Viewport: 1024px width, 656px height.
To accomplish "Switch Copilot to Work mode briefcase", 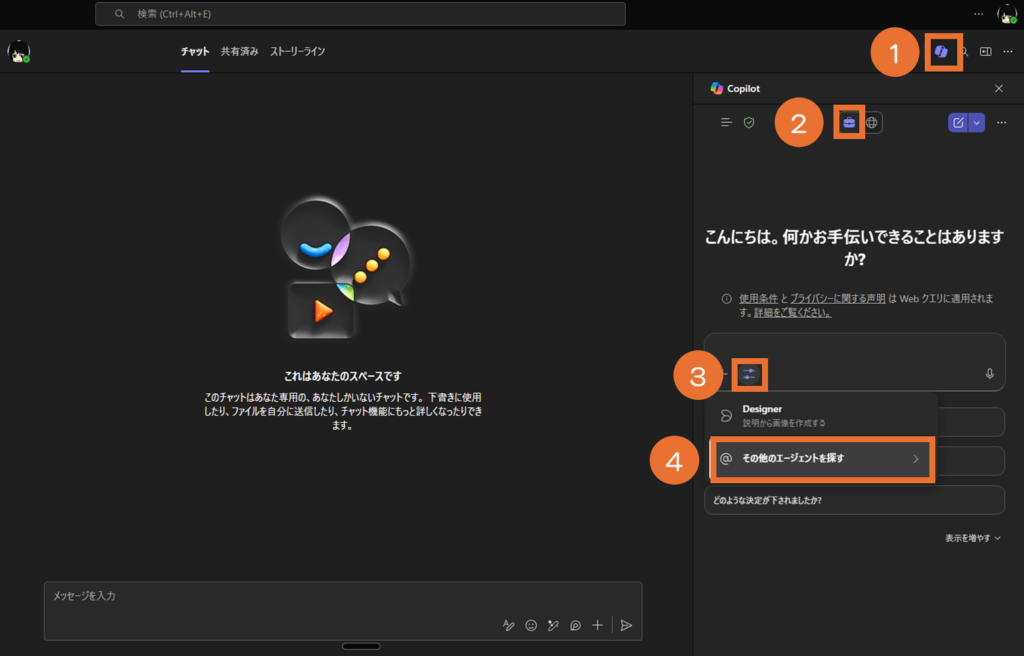I will tap(849, 122).
